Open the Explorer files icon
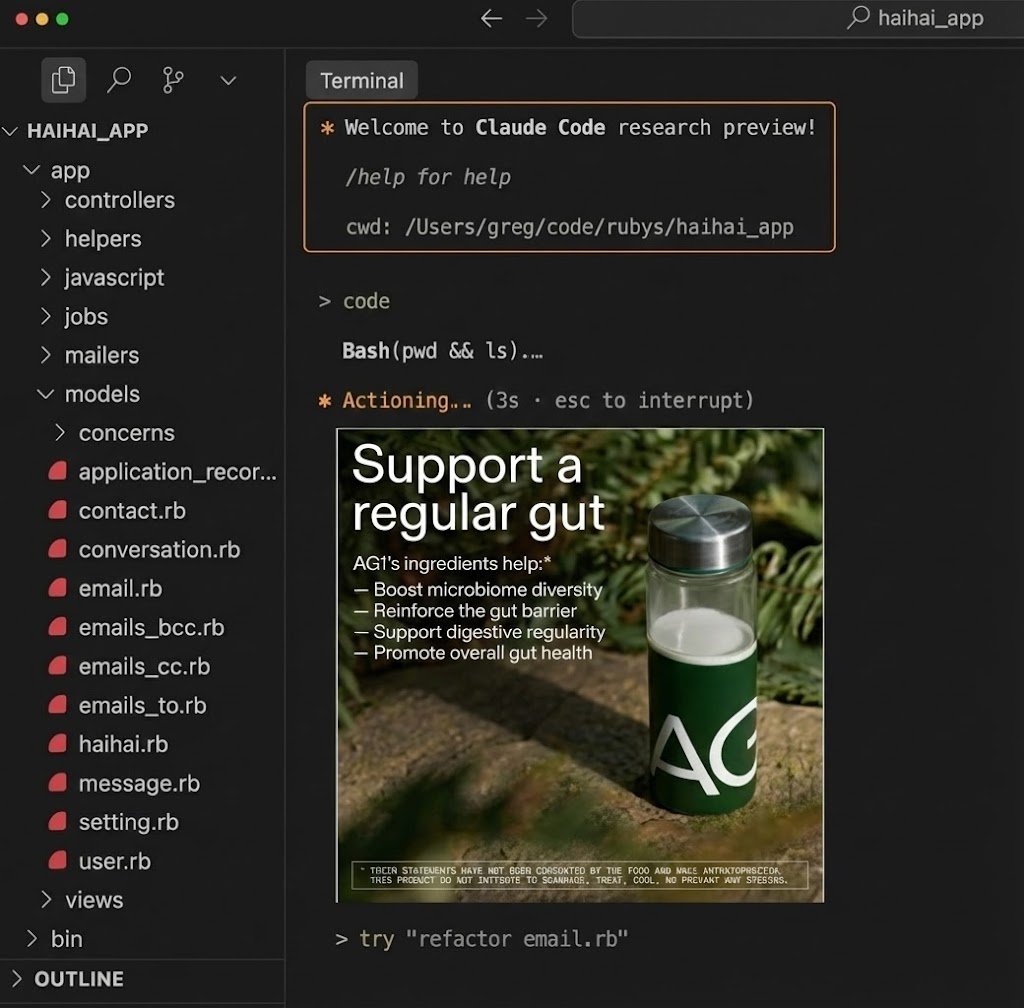Screen dimensions: 1024x1008 [x=63, y=80]
